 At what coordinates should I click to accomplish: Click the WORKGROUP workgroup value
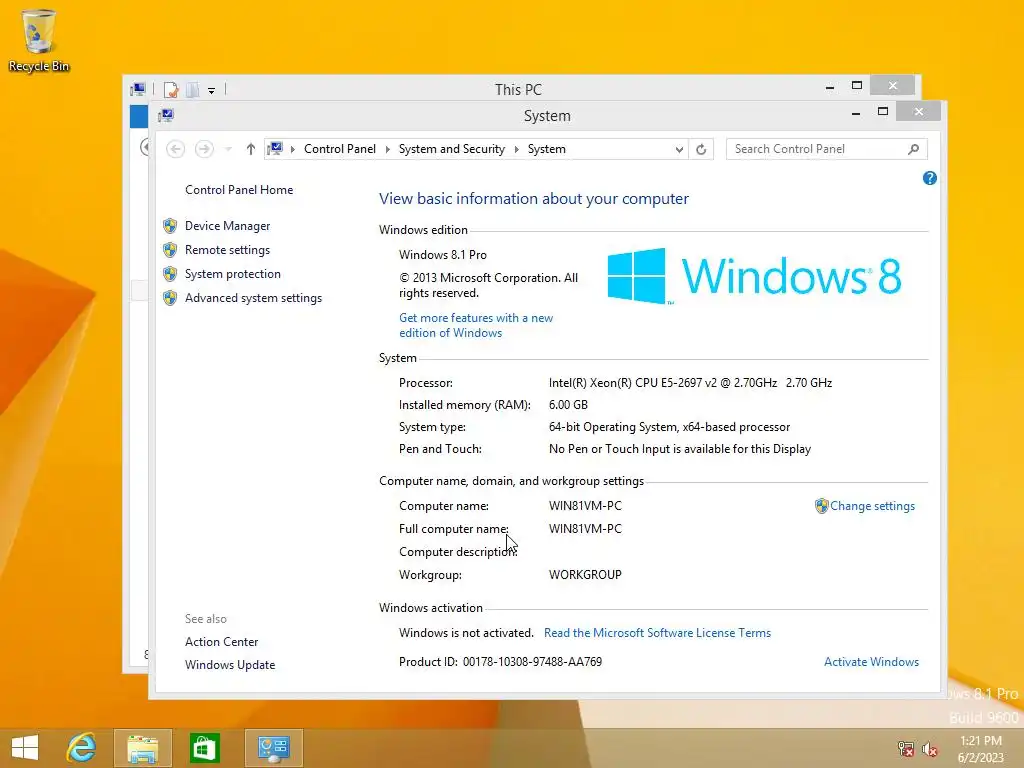[585, 575]
